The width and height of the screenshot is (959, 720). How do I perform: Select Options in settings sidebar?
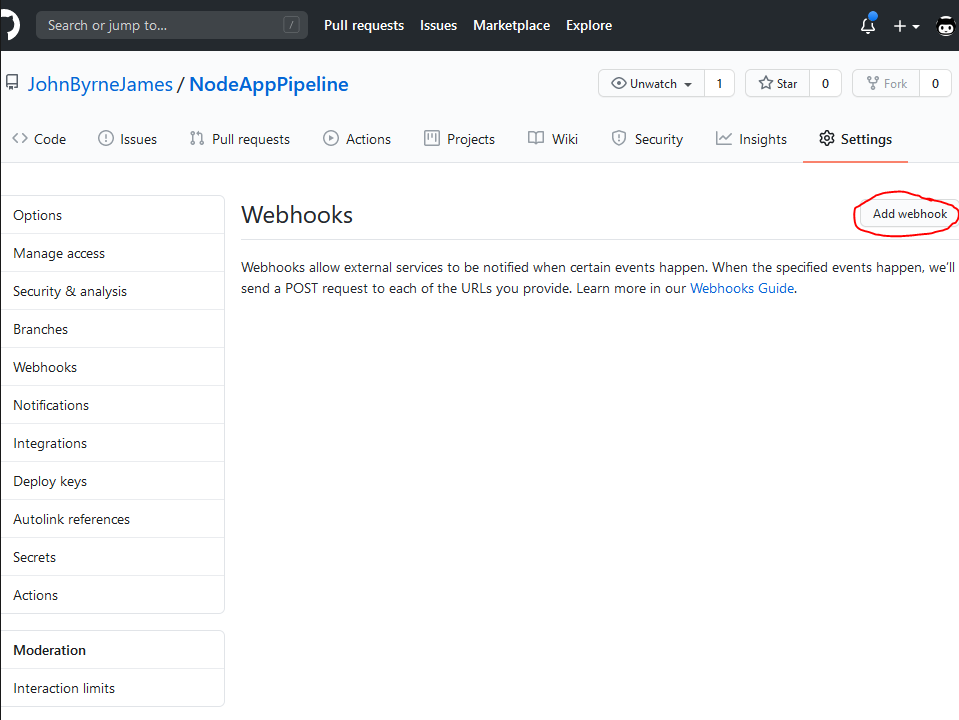click(x=113, y=215)
